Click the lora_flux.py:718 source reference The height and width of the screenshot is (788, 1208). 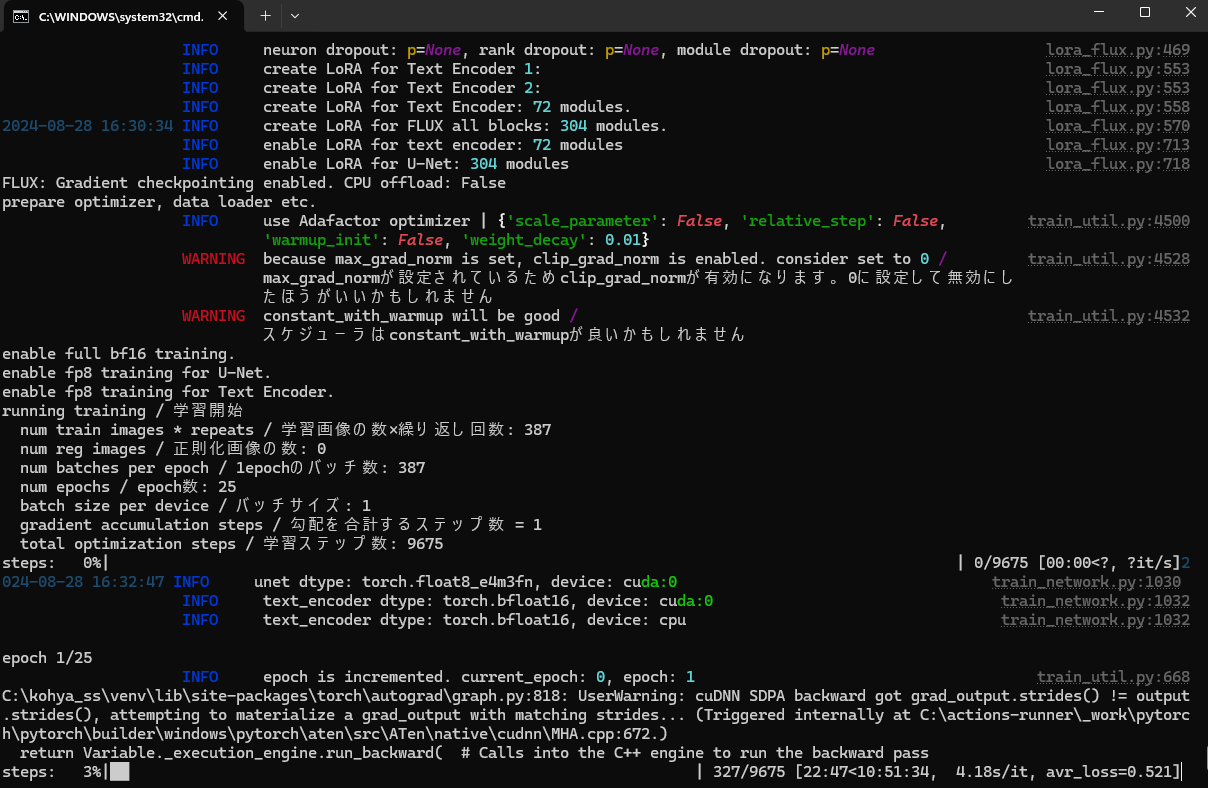1118,164
